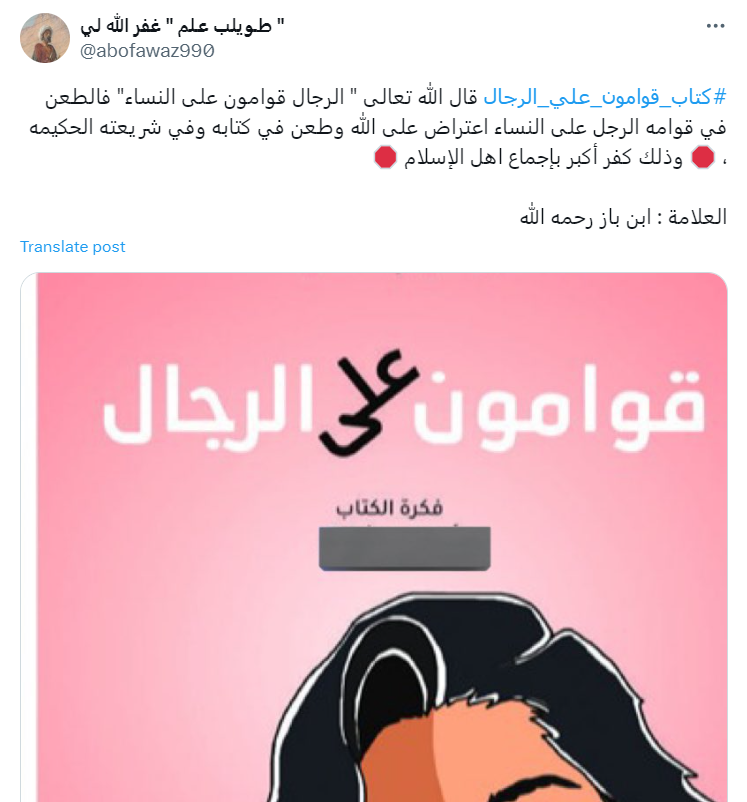This screenshot has width=747, height=802.
Task: Click the white قوامون title word on the cover
Action: point(560,409)
